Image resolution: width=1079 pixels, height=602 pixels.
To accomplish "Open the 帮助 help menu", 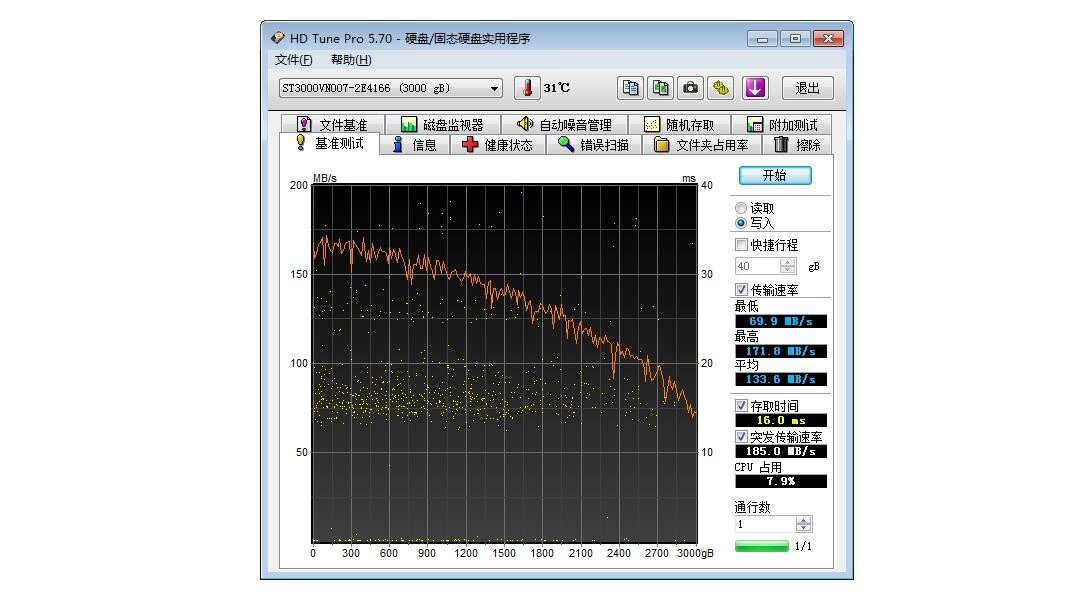I will coord(350,60).
